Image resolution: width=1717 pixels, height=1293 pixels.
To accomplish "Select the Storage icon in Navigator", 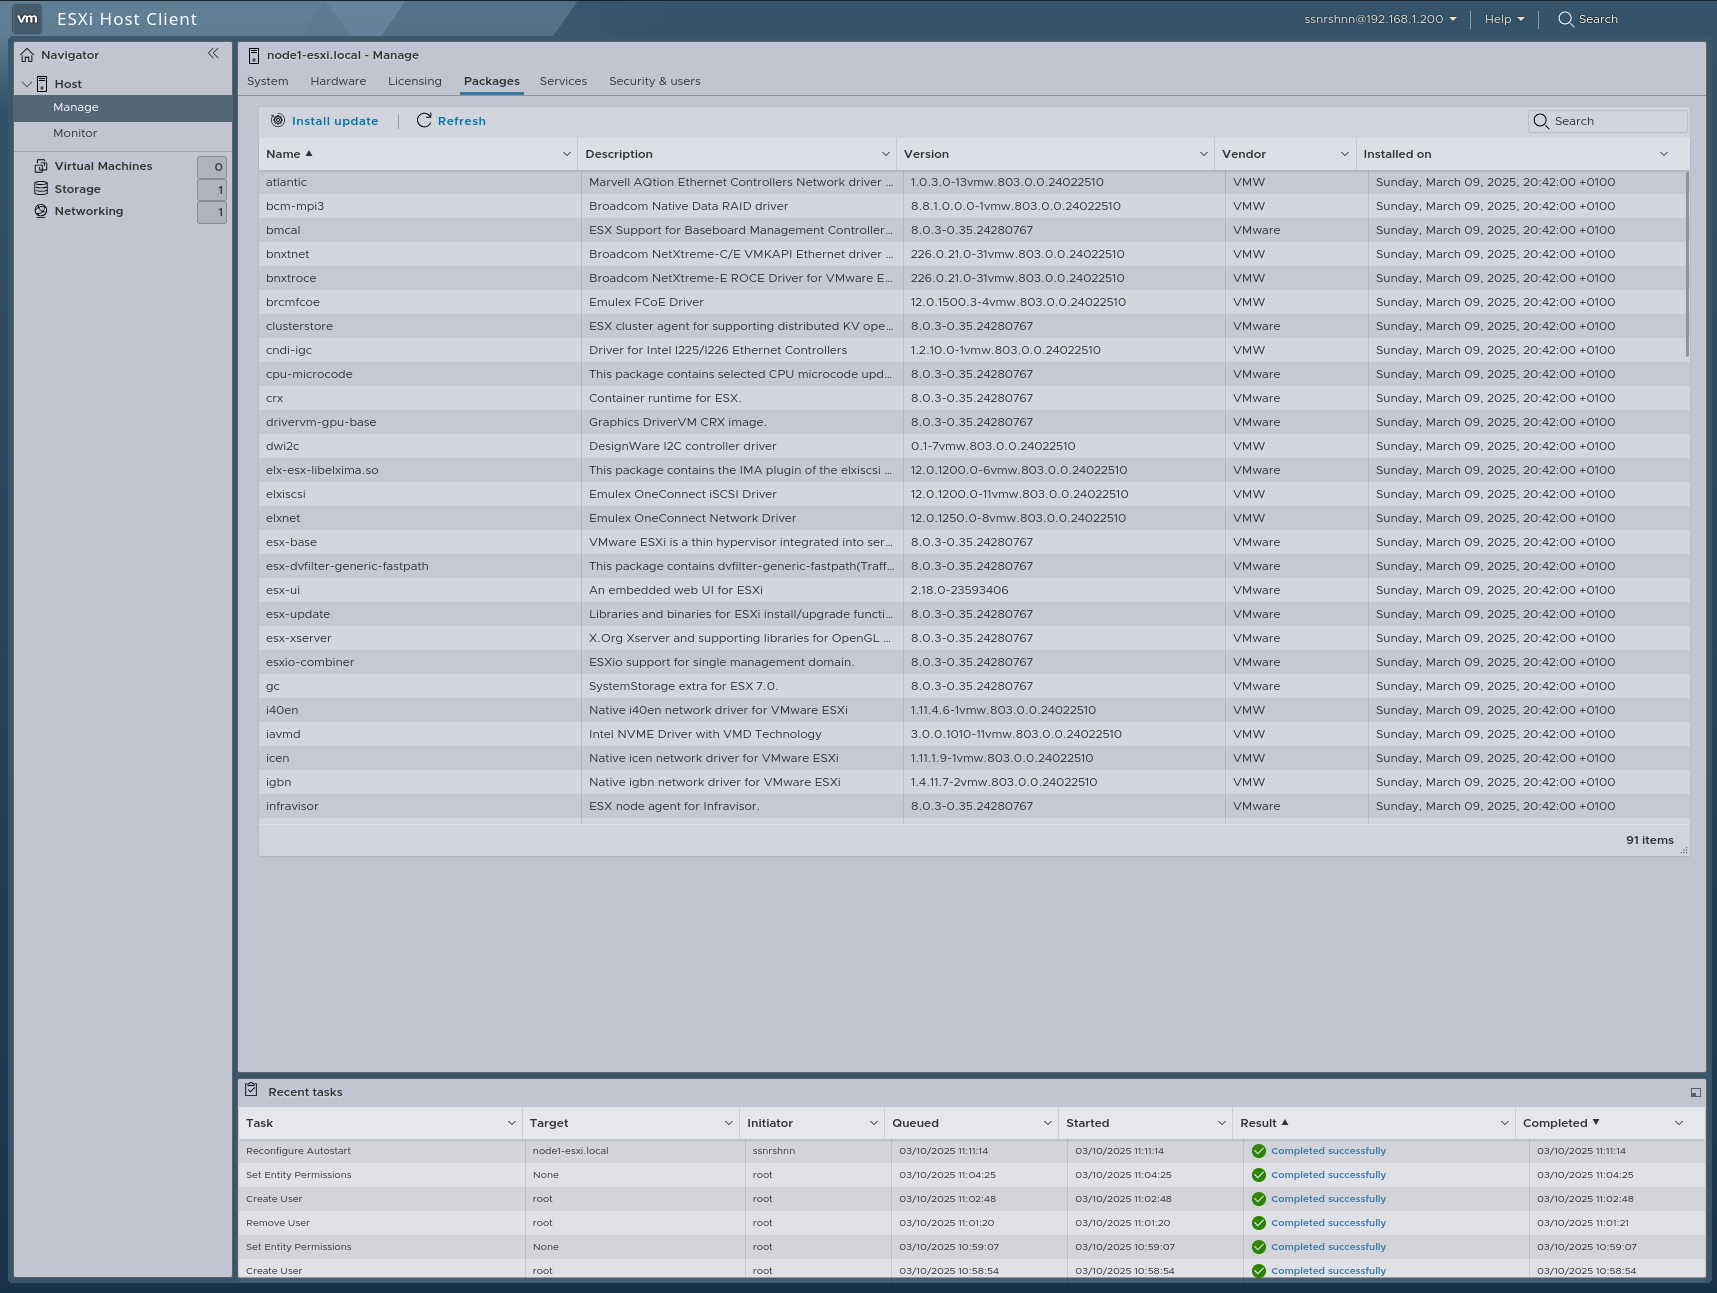I will click(40, 188).
